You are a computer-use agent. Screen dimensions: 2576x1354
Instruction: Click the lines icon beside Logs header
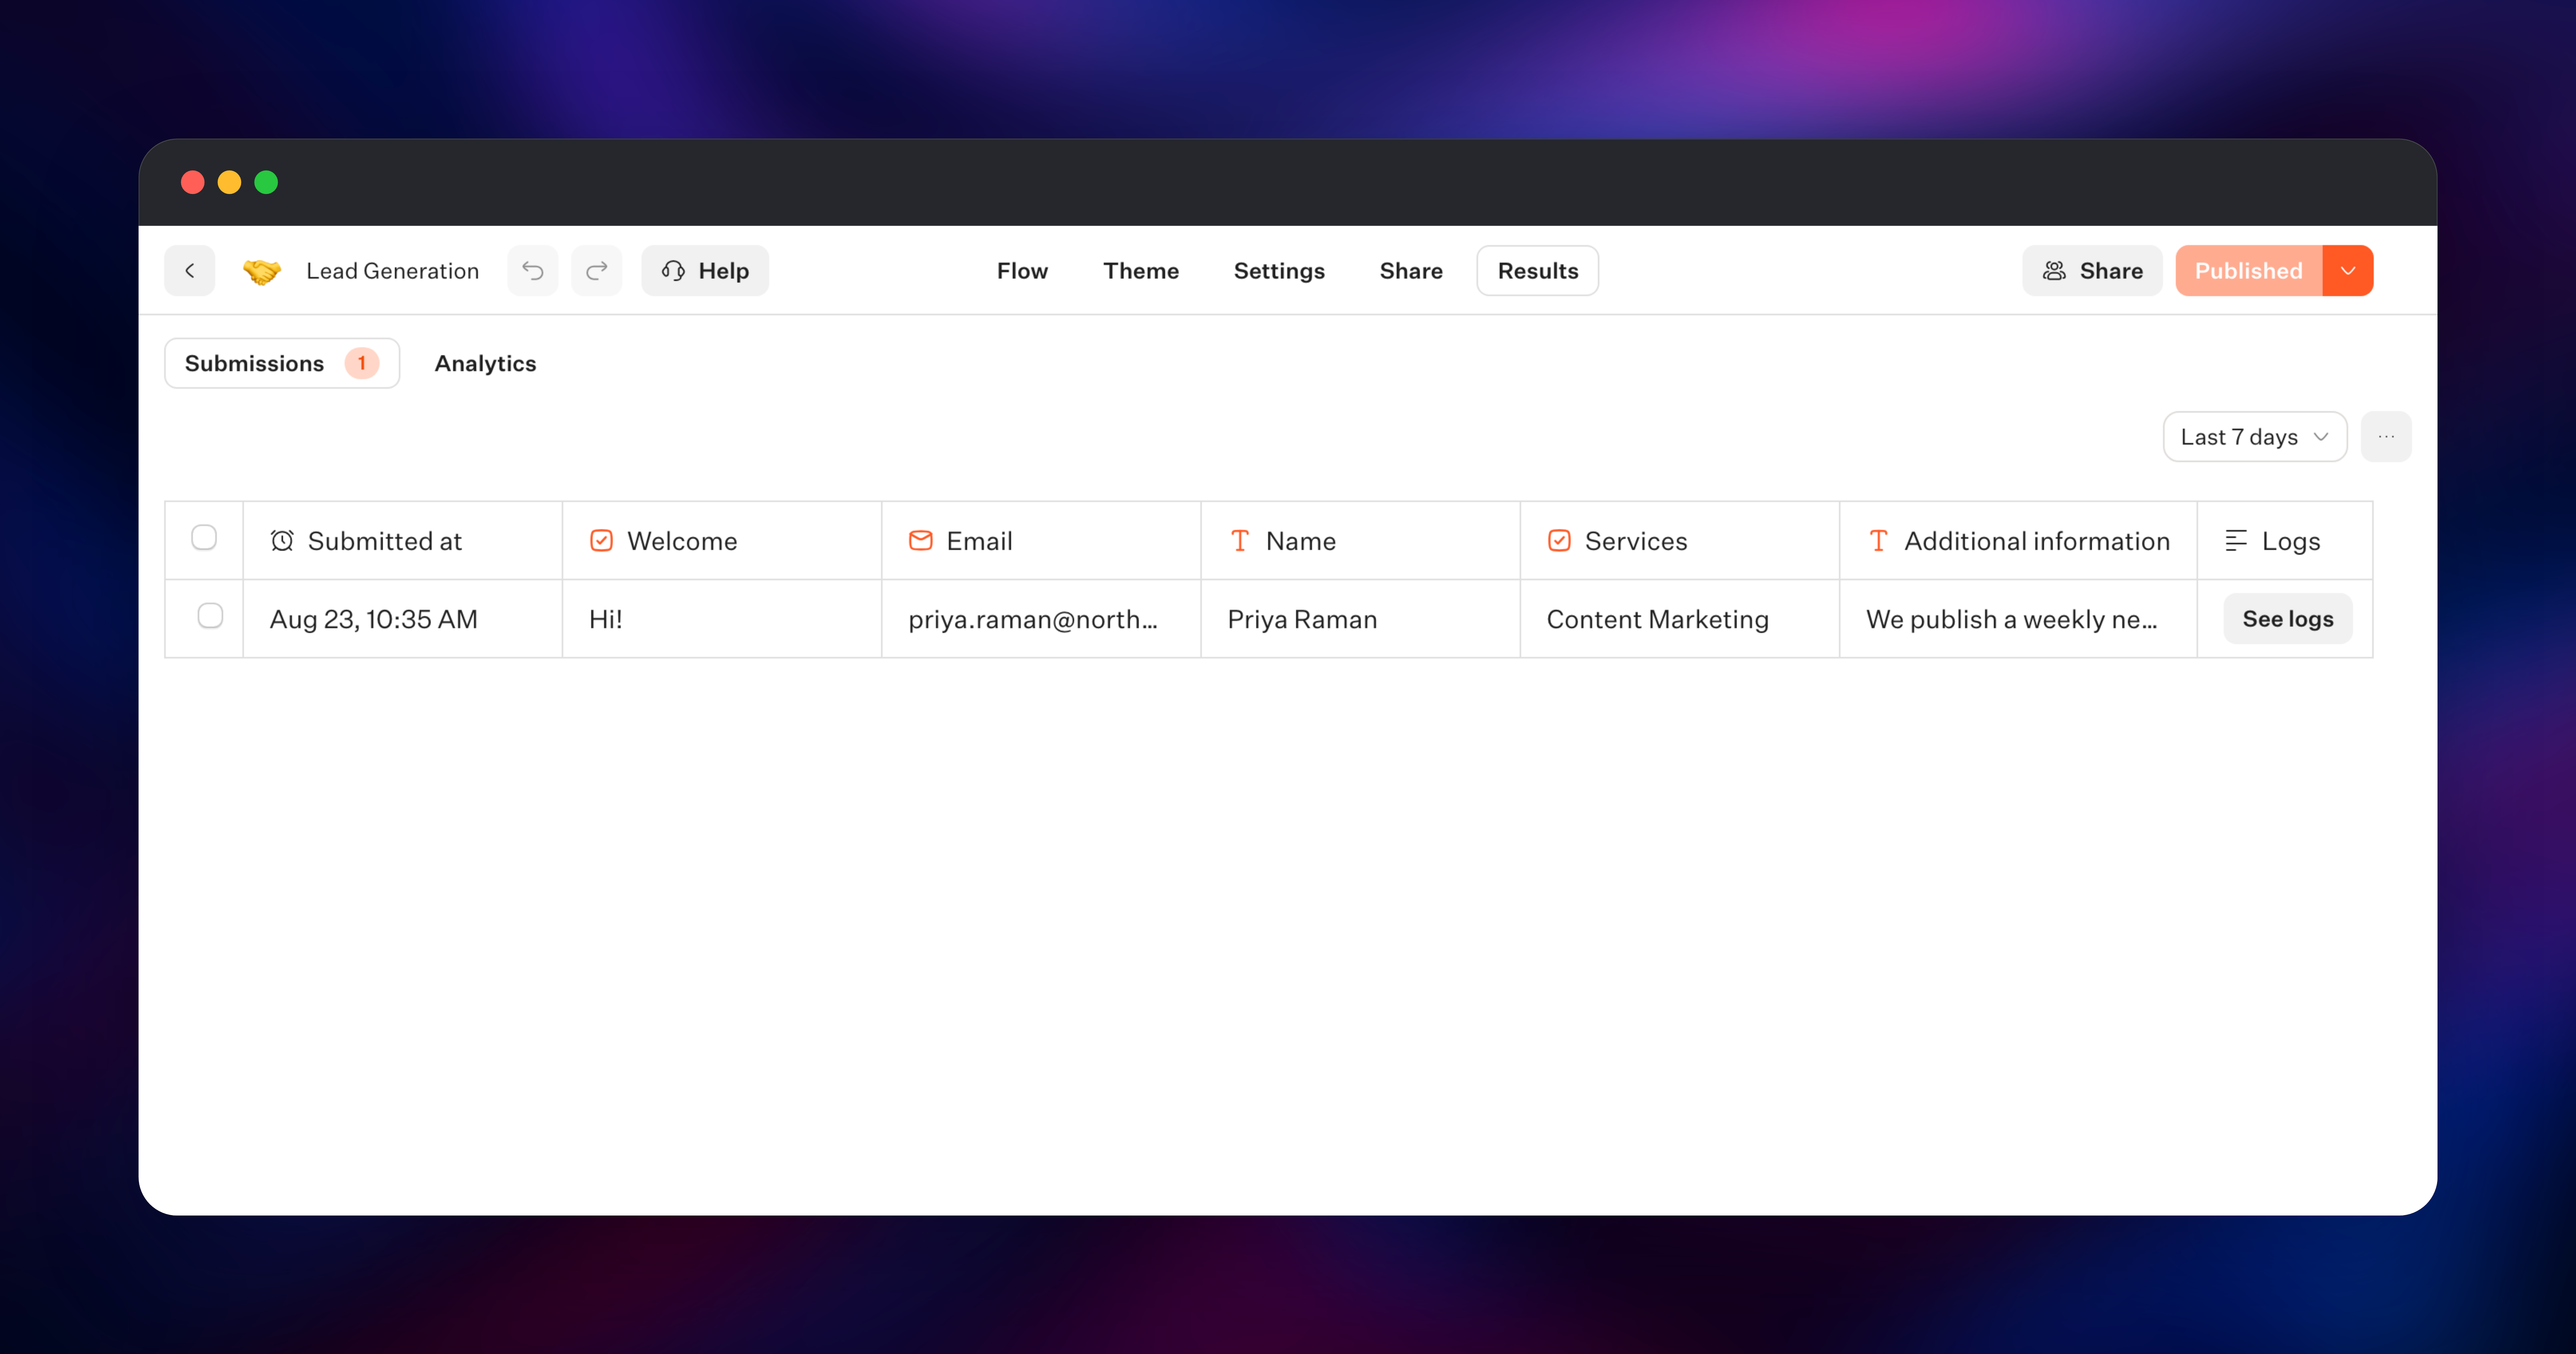2236,541
